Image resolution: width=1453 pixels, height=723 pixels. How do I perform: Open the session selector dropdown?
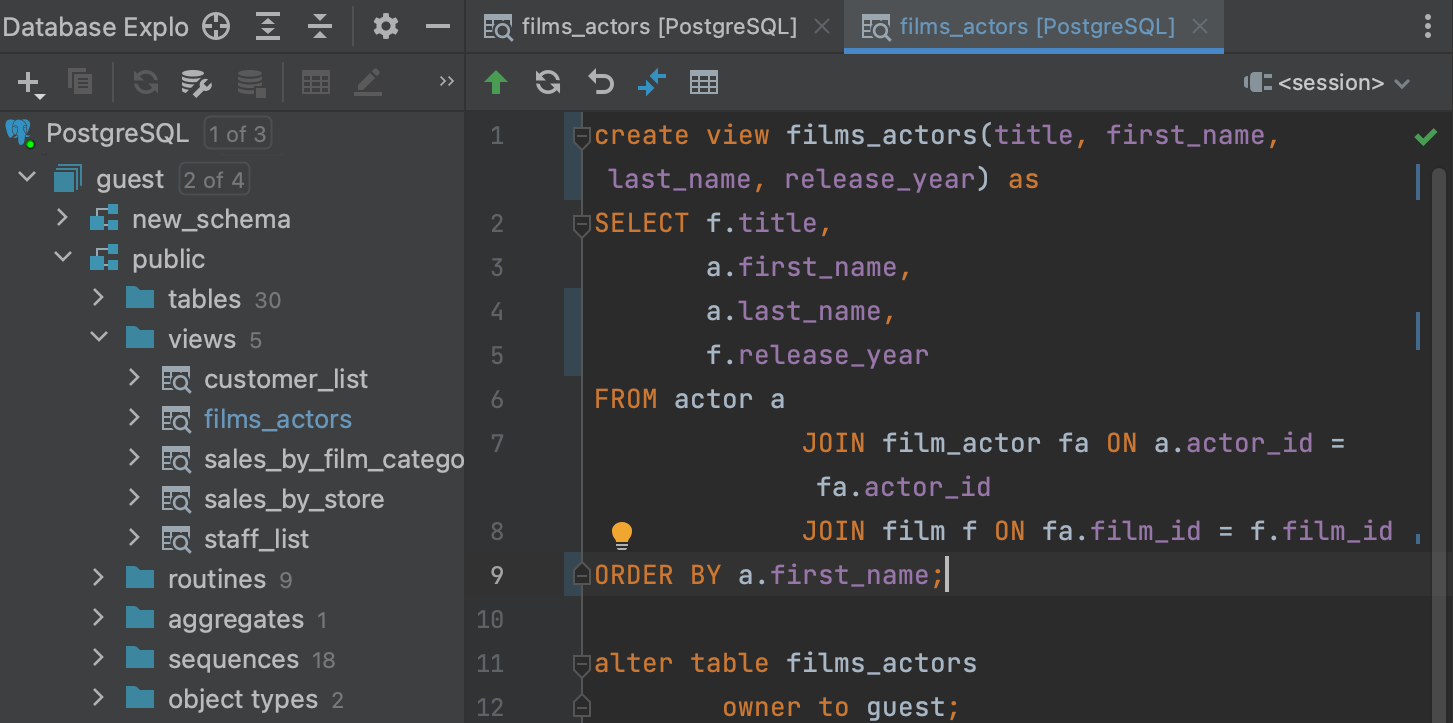(x=1327, y=82)
